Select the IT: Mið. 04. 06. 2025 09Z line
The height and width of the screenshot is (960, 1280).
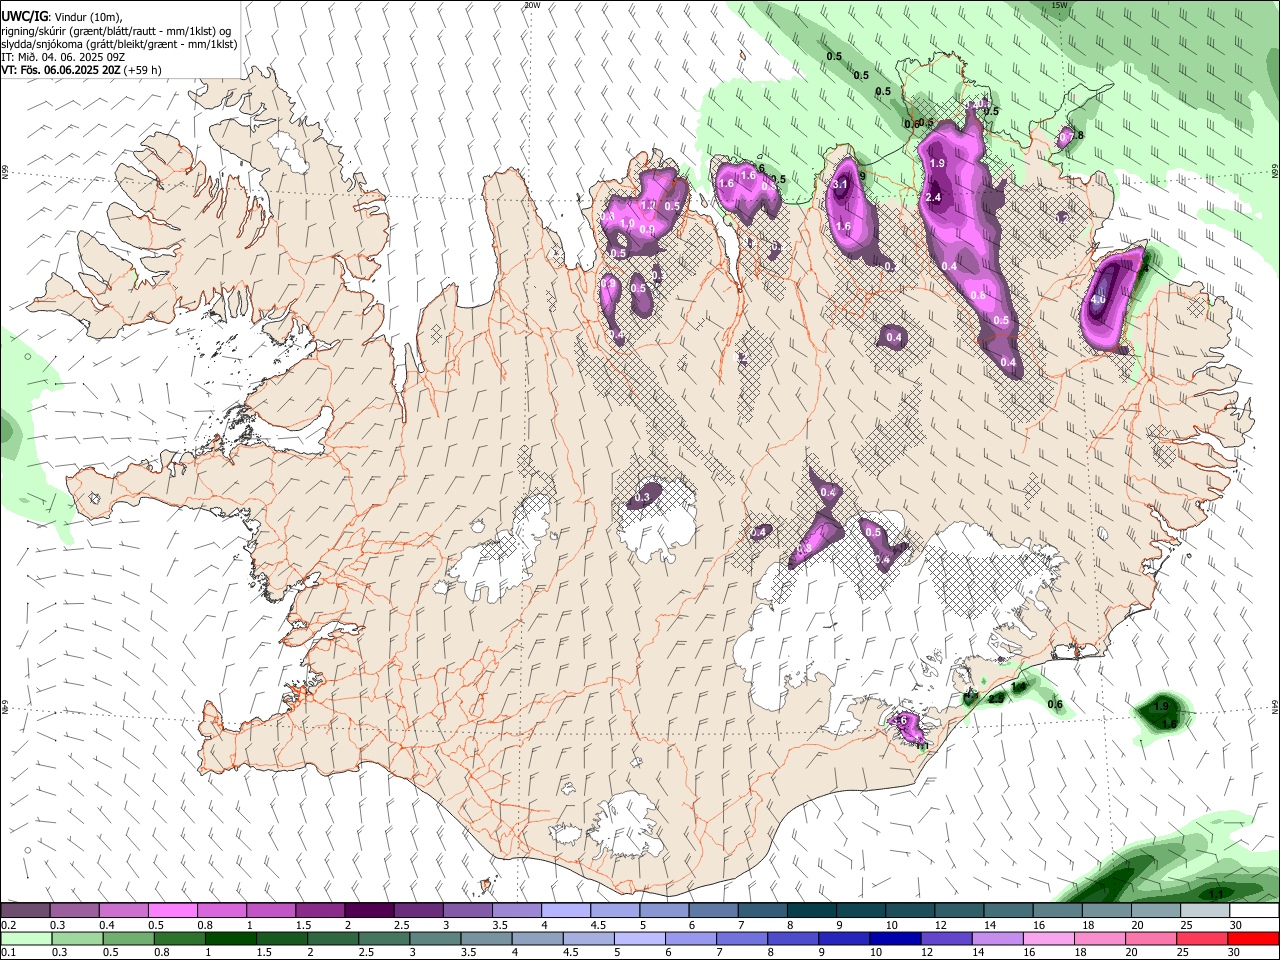coord(63,57)
